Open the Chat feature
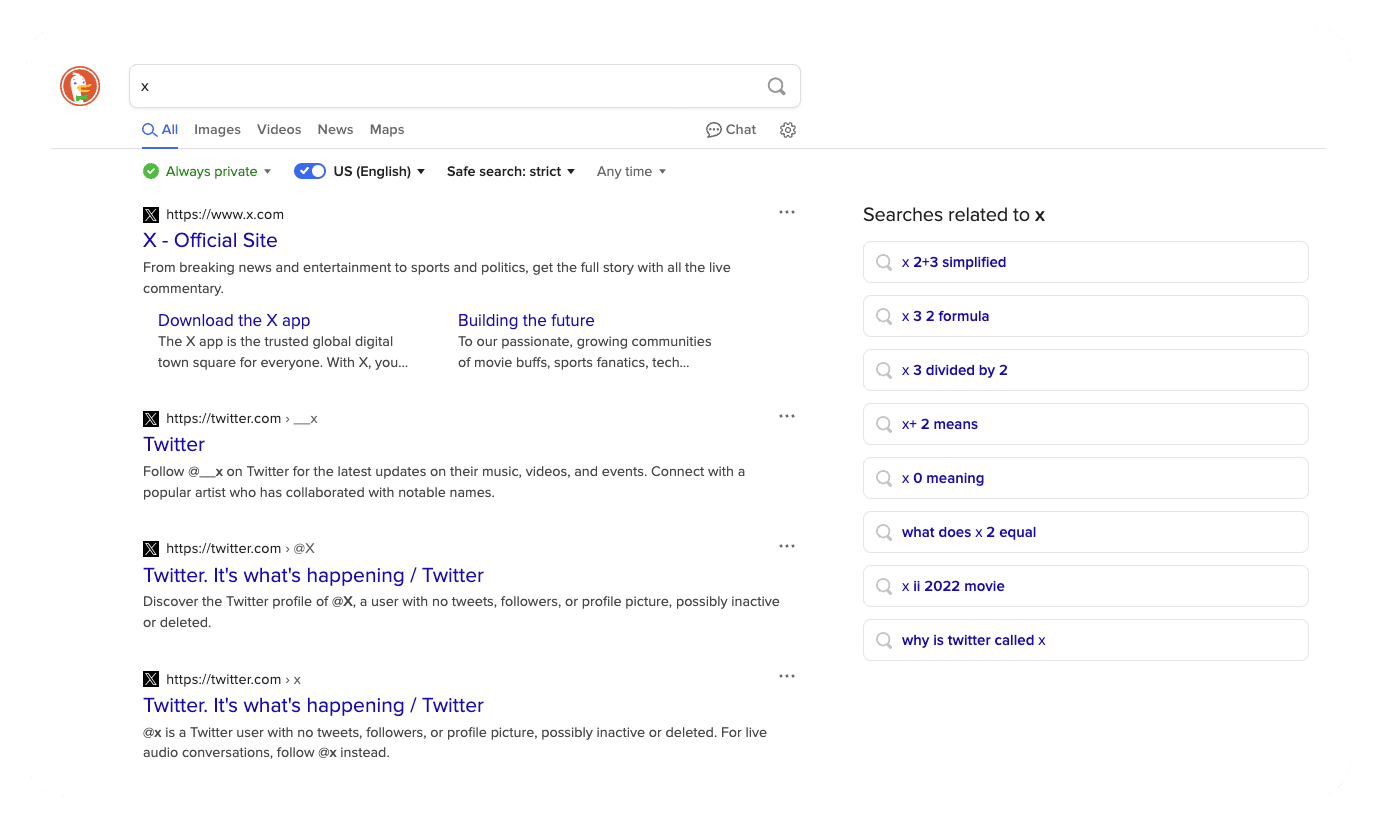This screenshot has height=823, width=1377. (x=731, y=130)
